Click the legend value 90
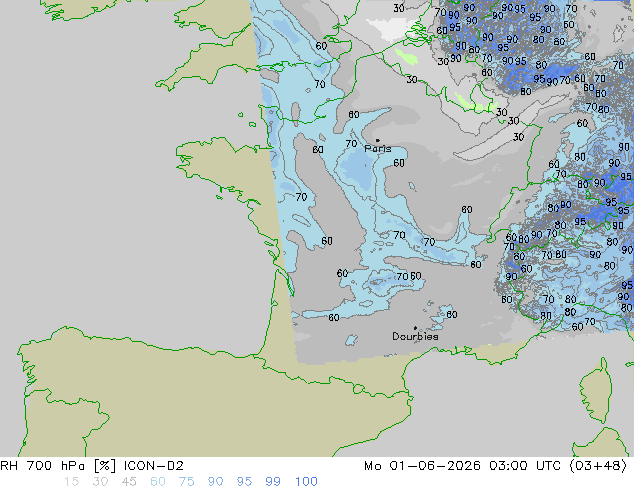 pyautogui.click(x=215, y=482)
